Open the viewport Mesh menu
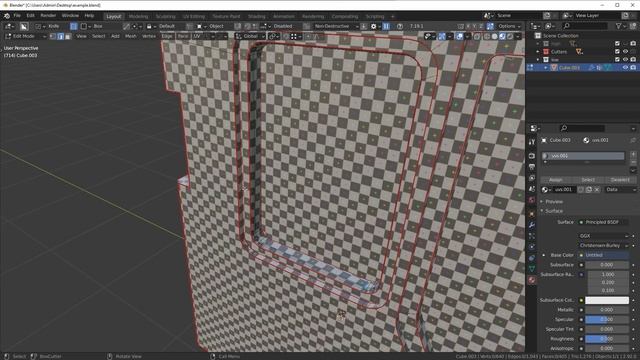Screen dimensions: 640x360 131,36
